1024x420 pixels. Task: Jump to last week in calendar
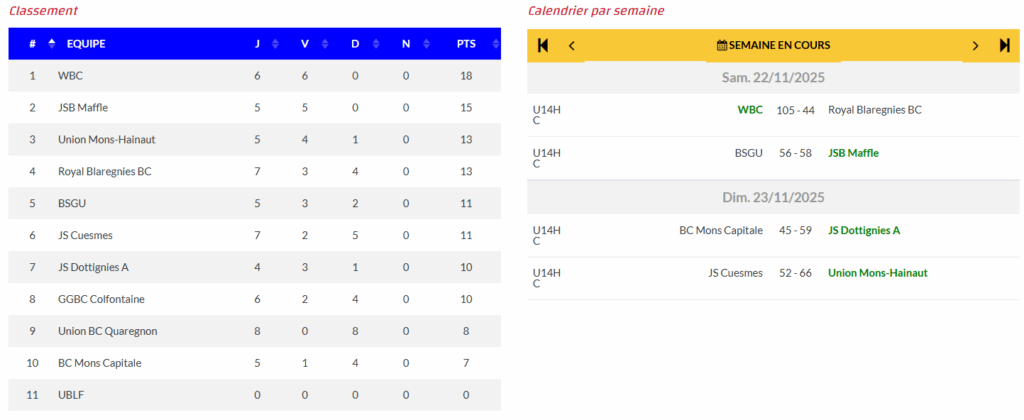[1004, 45]
